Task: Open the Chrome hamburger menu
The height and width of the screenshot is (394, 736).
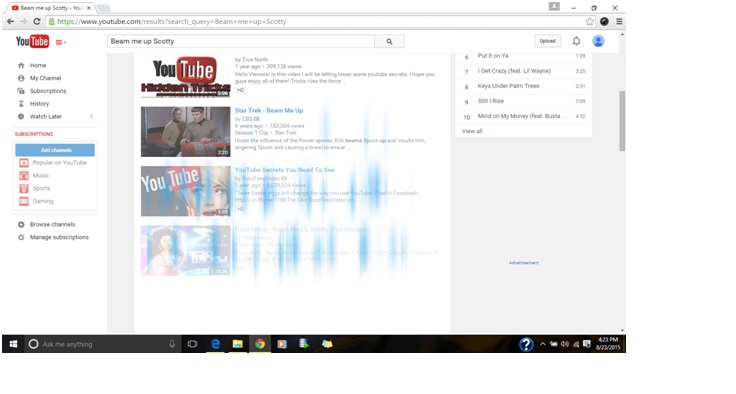Action: [619, 22]
